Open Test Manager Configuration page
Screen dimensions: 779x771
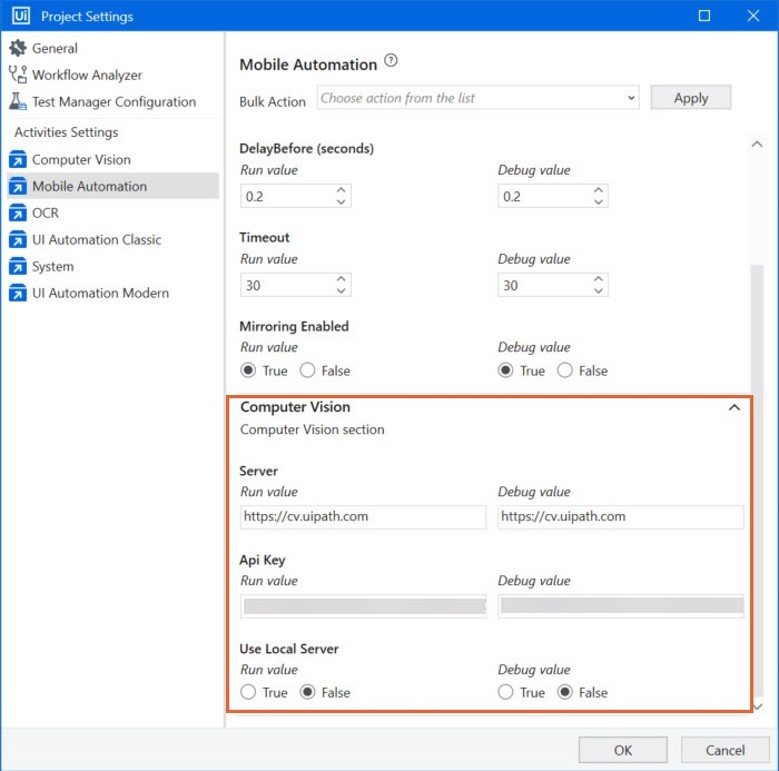114,102
